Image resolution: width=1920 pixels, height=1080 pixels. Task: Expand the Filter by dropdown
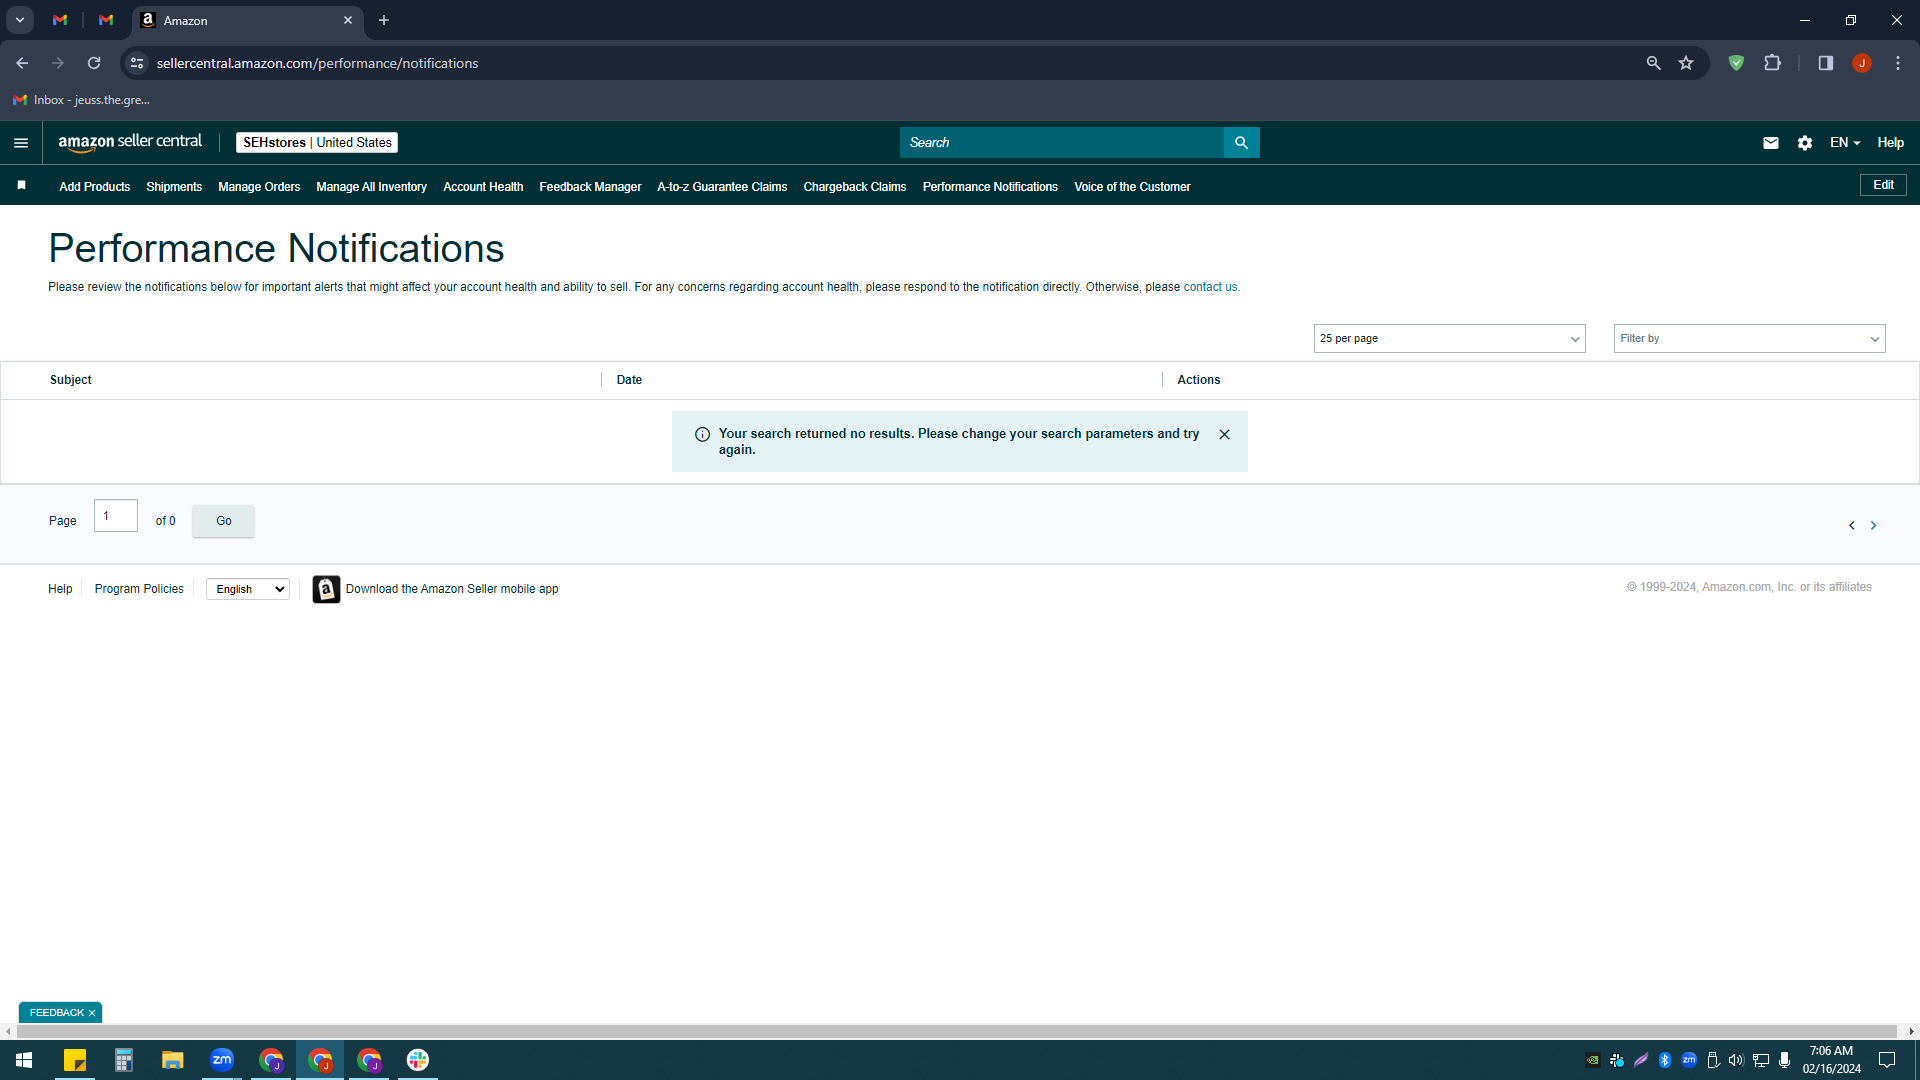1749,339
